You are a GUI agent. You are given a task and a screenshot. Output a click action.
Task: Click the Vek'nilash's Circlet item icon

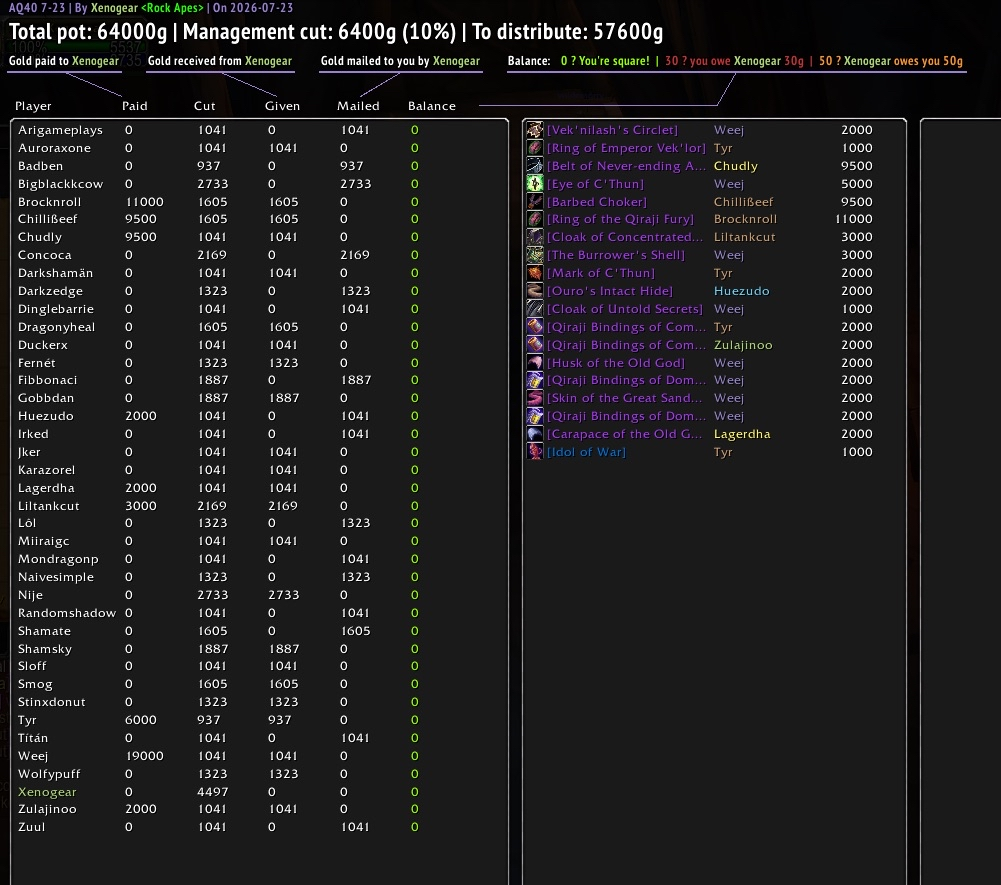[534, 130]
